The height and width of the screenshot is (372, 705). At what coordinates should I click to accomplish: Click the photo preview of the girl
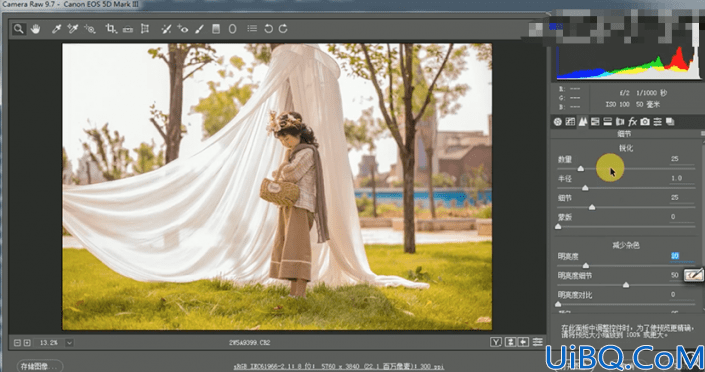click(x=277, y=187)
